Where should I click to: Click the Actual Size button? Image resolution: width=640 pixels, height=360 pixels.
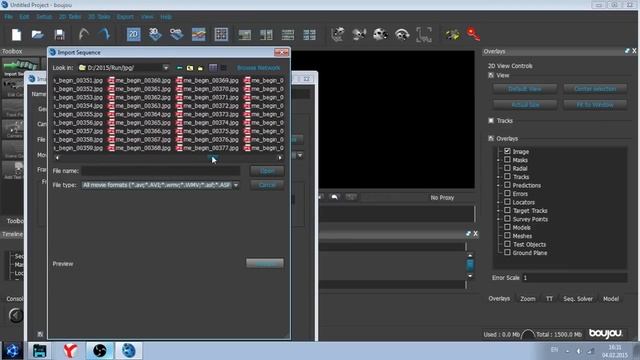click(x=525, y=105)
